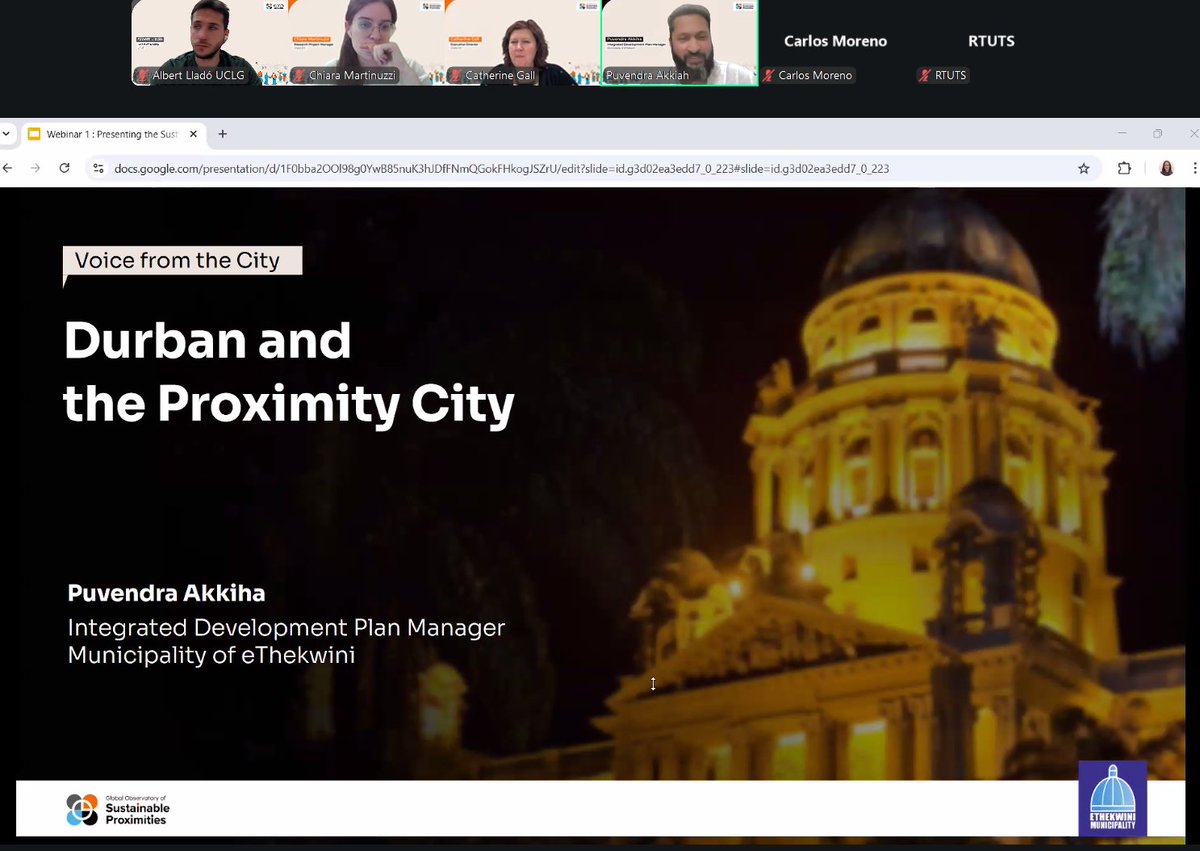Open the Chrome three-dot menu
1200x851 pixels.
click(1194, 168)
